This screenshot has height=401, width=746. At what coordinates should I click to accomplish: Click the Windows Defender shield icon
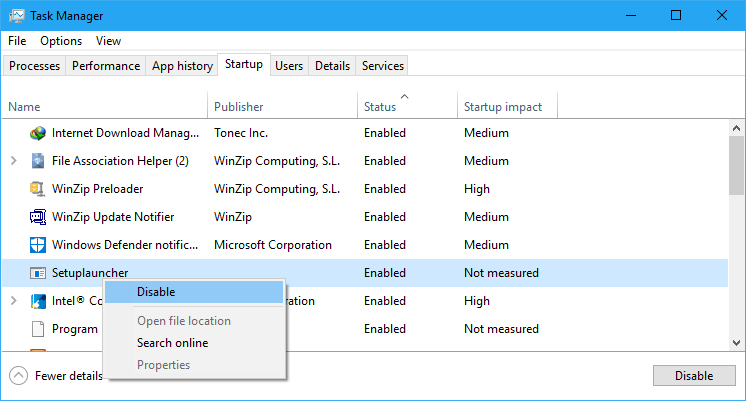(x=38, y=245)
